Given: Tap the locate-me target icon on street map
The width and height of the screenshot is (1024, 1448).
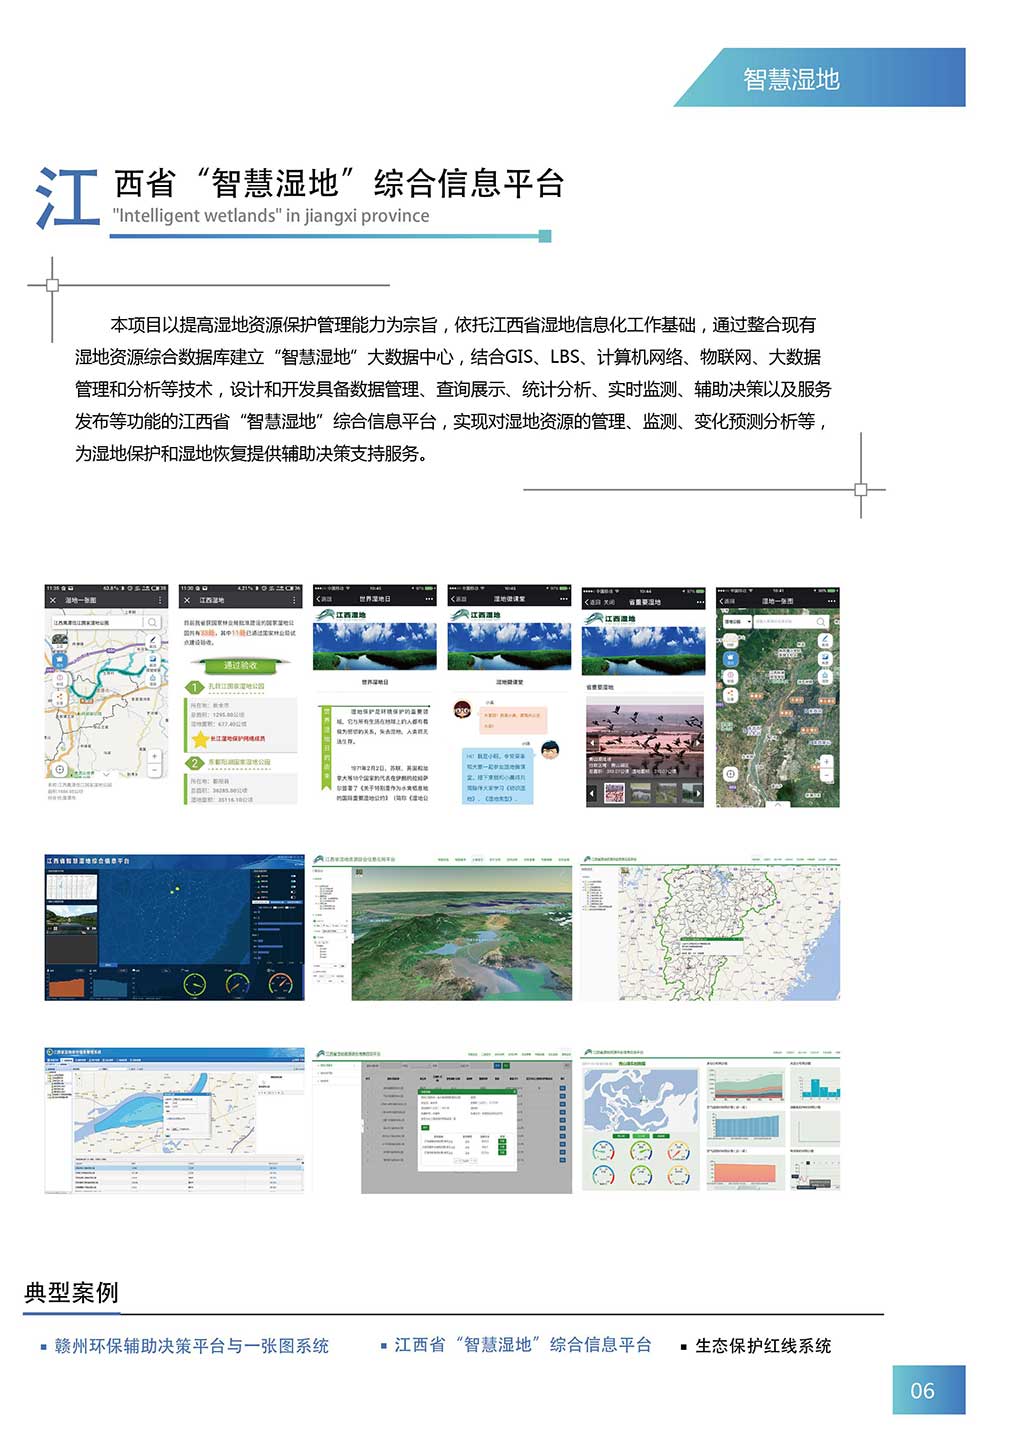Looking at the screenshot, I should [x=59, y=769].
